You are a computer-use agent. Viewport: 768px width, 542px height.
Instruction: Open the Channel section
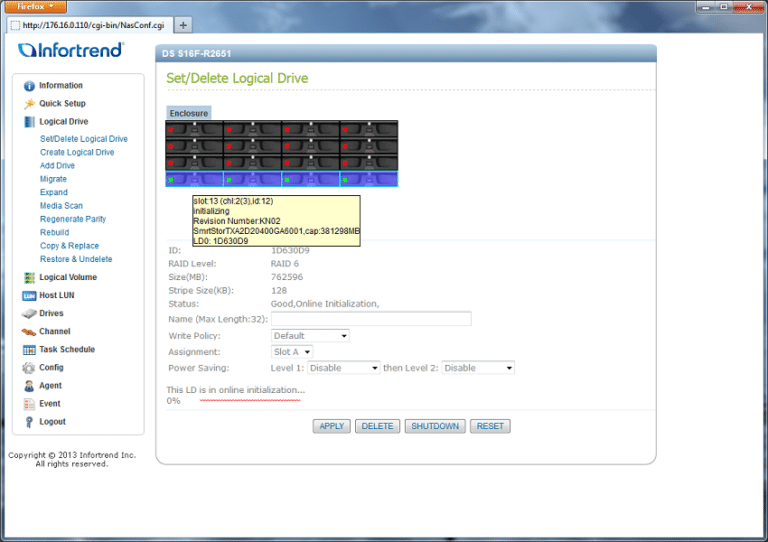(x=55, y=331)
